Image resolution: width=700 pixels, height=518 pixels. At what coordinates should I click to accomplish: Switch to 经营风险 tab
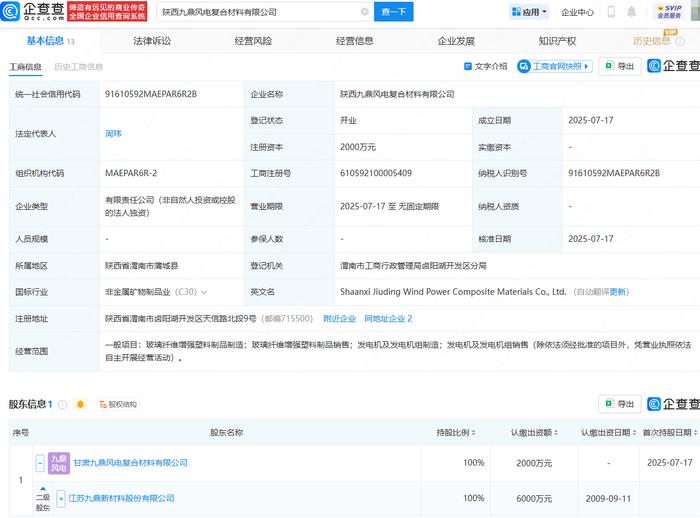tap(253, 41)
